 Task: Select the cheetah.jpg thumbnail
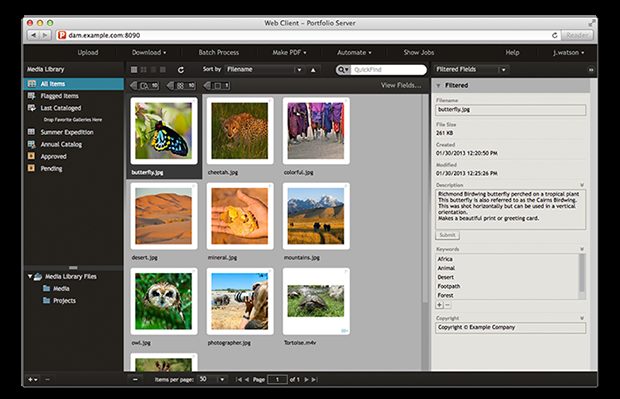[240, 131]
